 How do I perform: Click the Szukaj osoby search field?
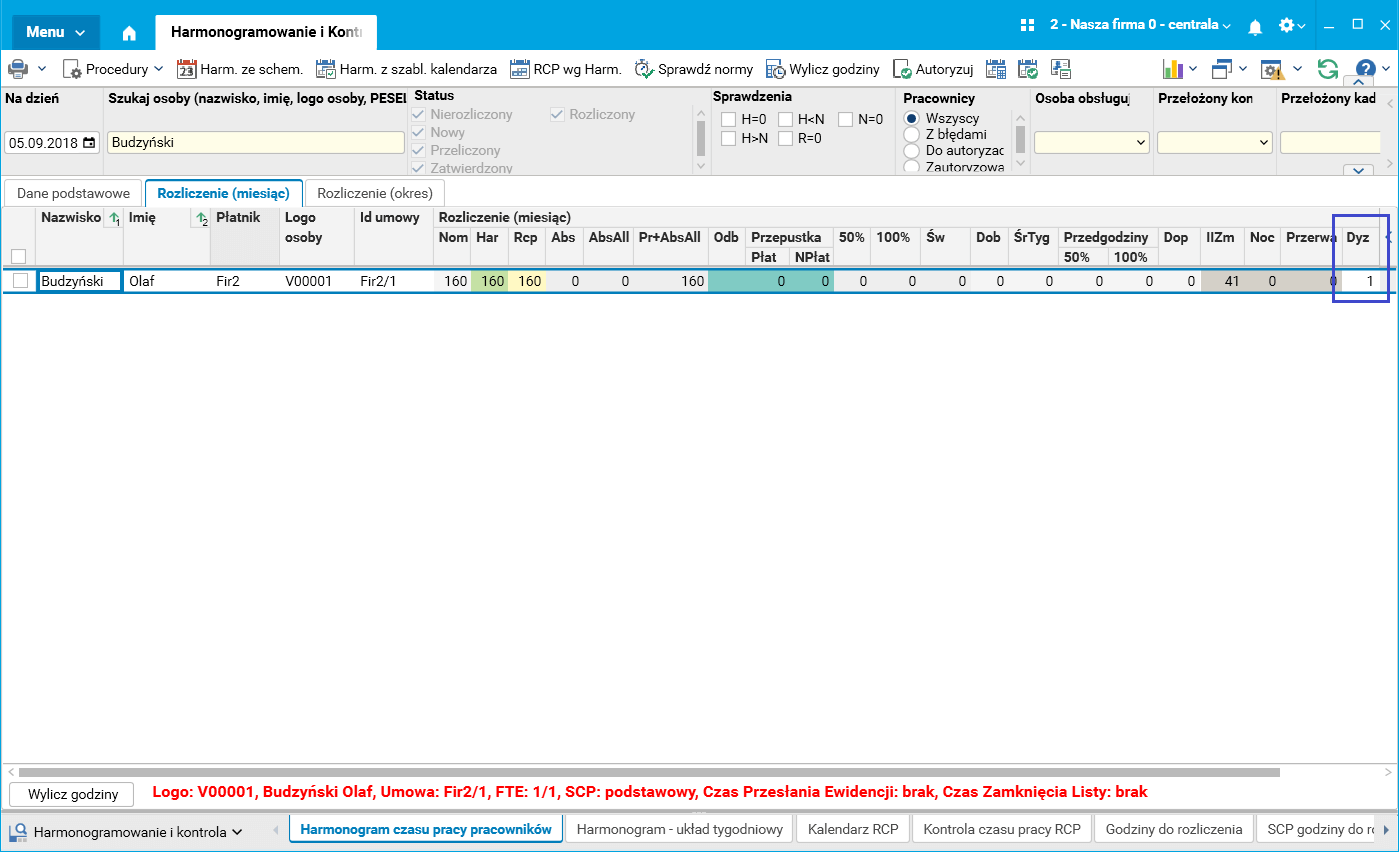click(x=256, y=143)
